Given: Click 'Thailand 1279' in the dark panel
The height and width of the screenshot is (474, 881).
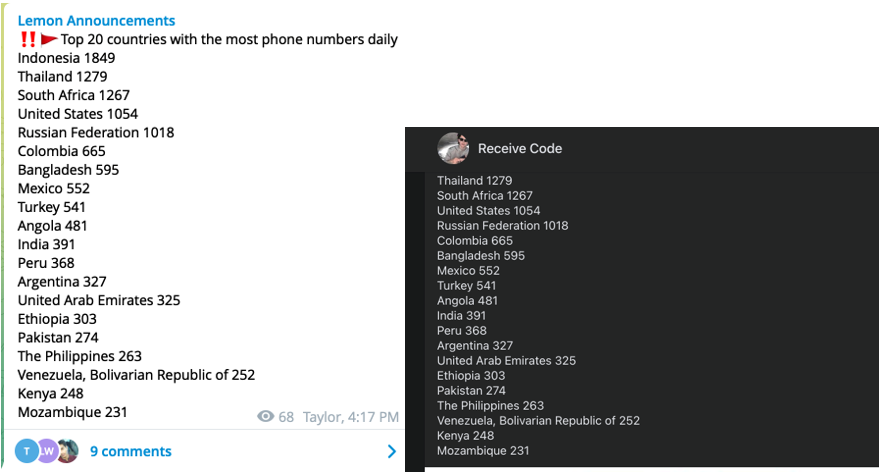Looking at the screenshot, I should point(474,181).
